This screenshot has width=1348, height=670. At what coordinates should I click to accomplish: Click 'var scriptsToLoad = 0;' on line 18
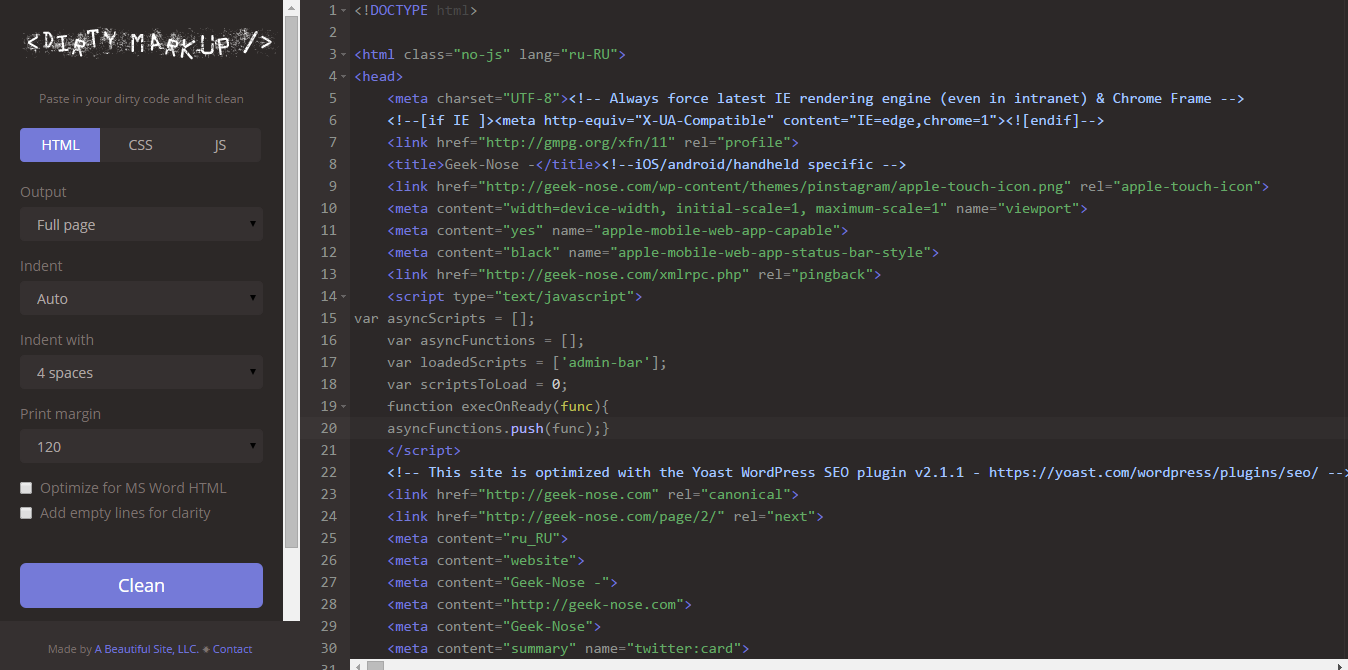click(x=478, y=384)
